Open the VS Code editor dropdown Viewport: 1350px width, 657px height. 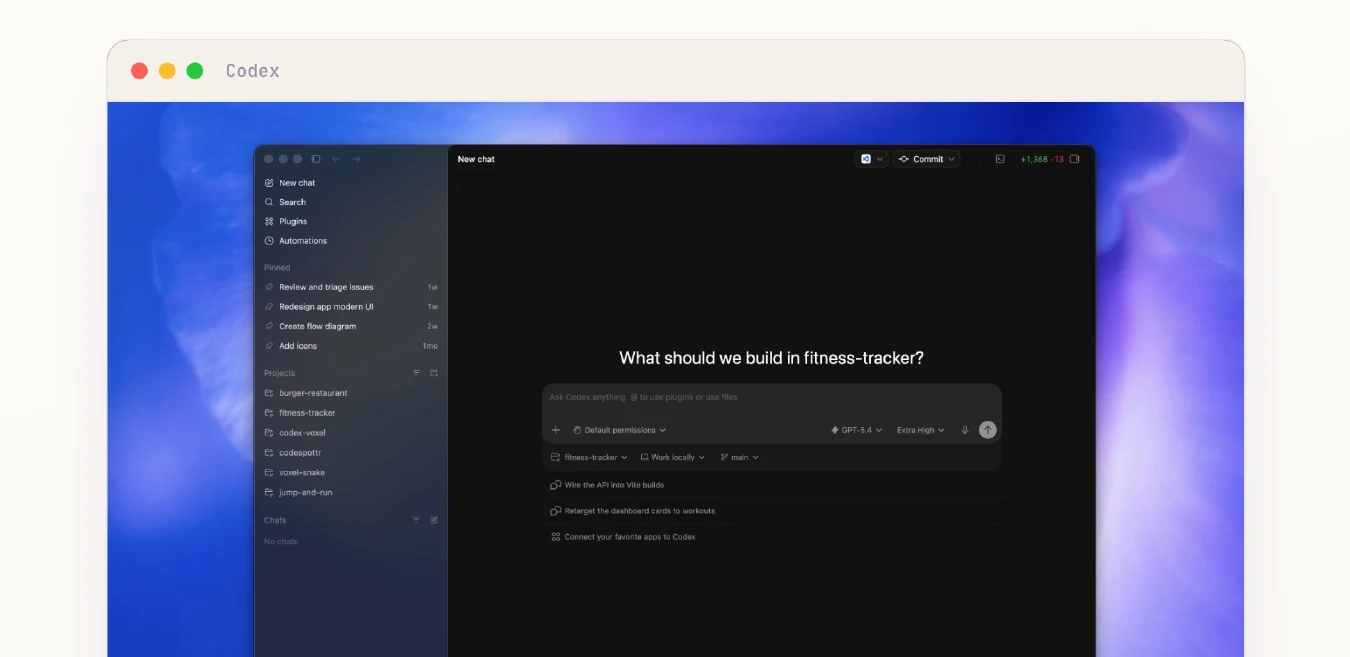pos(871,159)
